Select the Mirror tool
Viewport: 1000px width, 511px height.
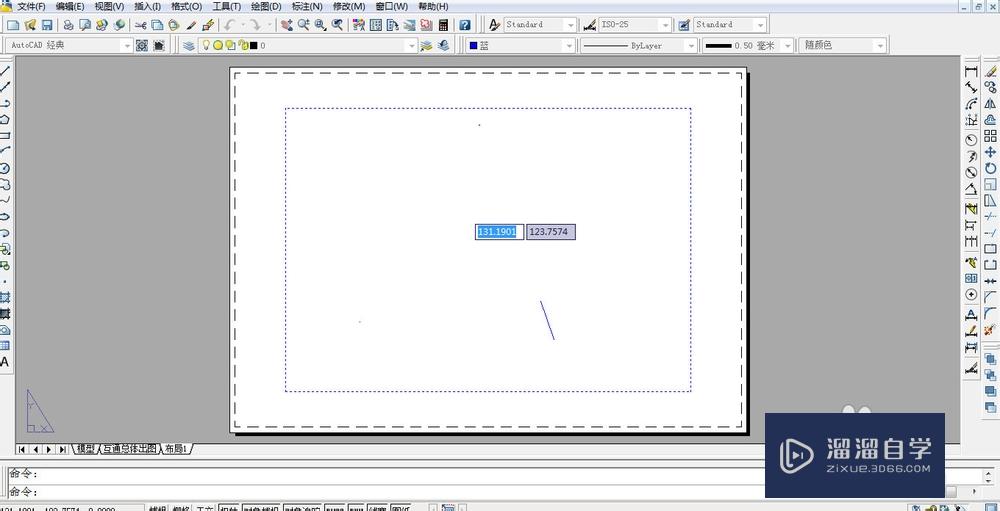(x=990, y=103)
